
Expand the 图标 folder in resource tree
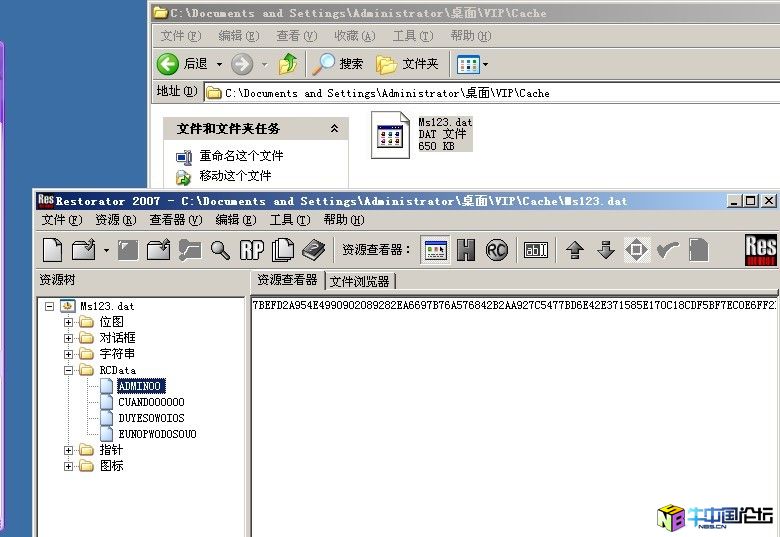[x=69, y=466]
